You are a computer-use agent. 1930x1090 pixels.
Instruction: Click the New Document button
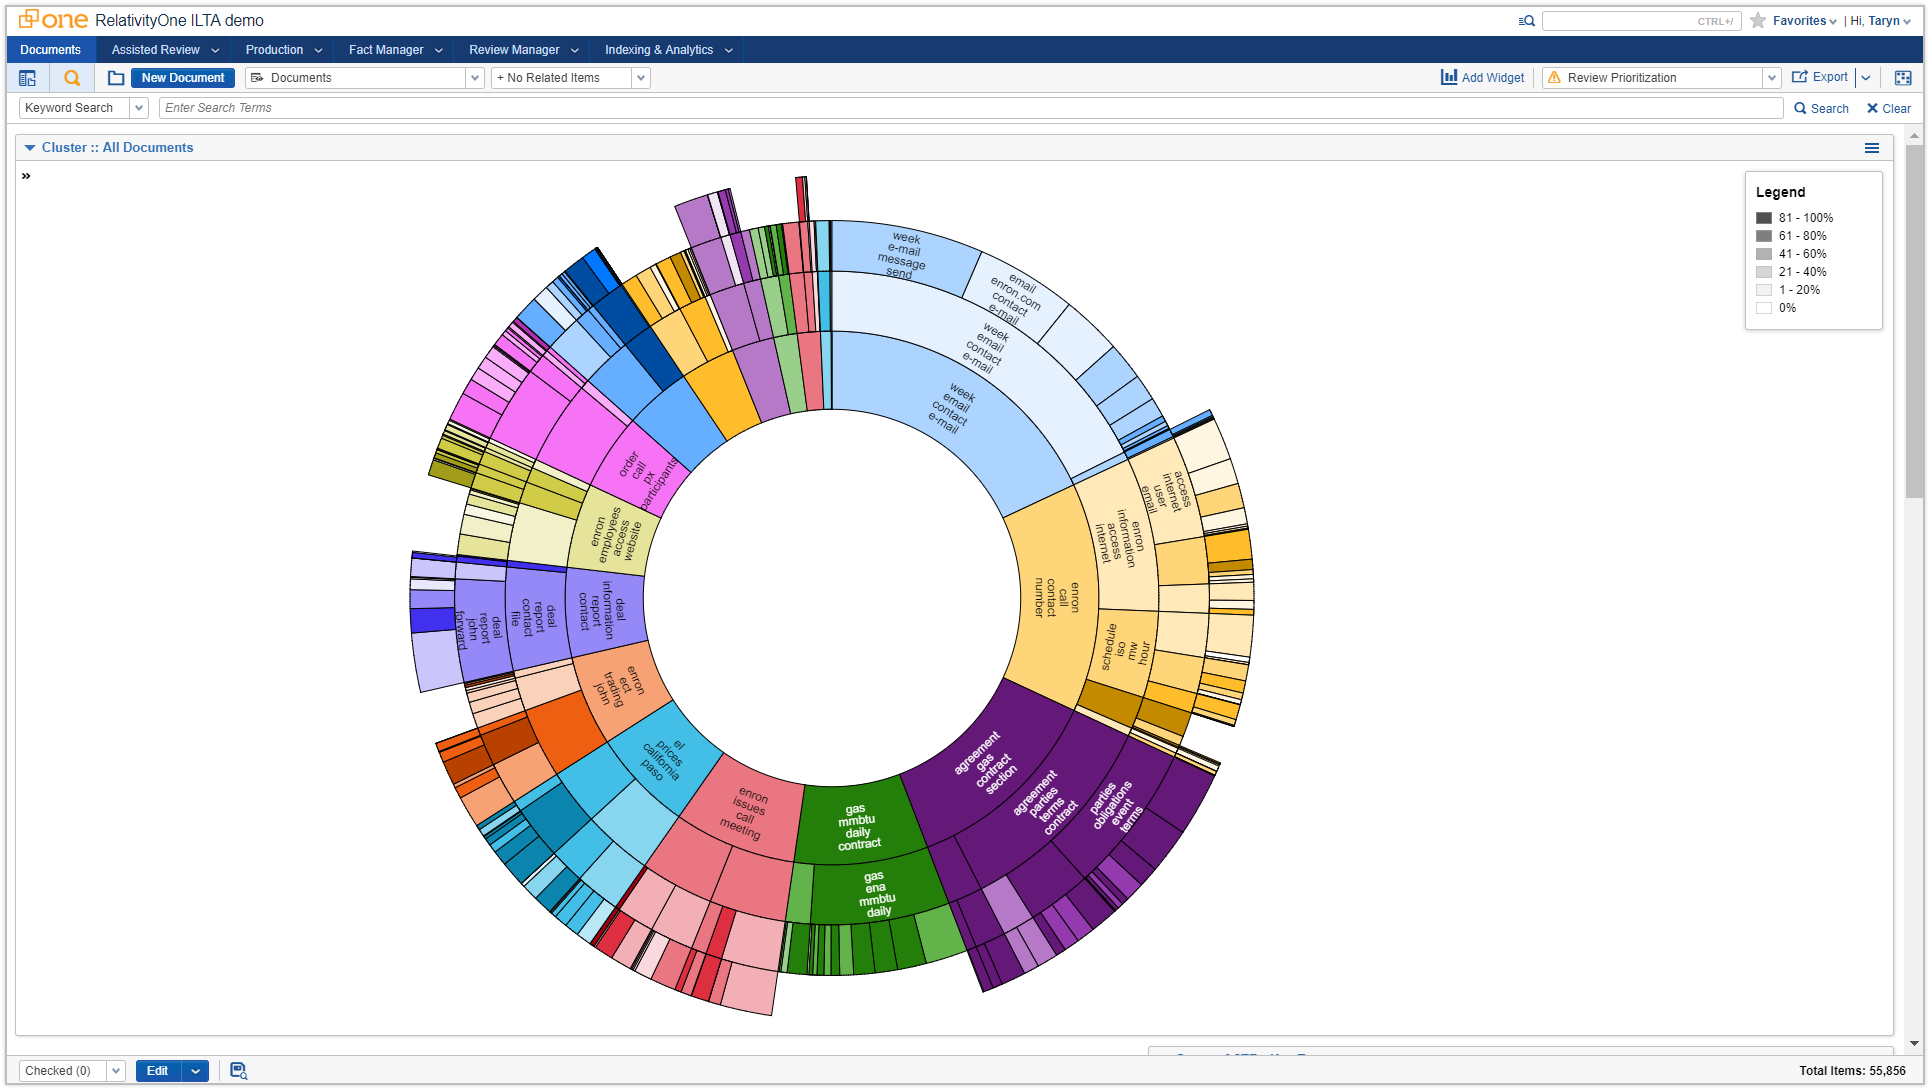[182, 77]
